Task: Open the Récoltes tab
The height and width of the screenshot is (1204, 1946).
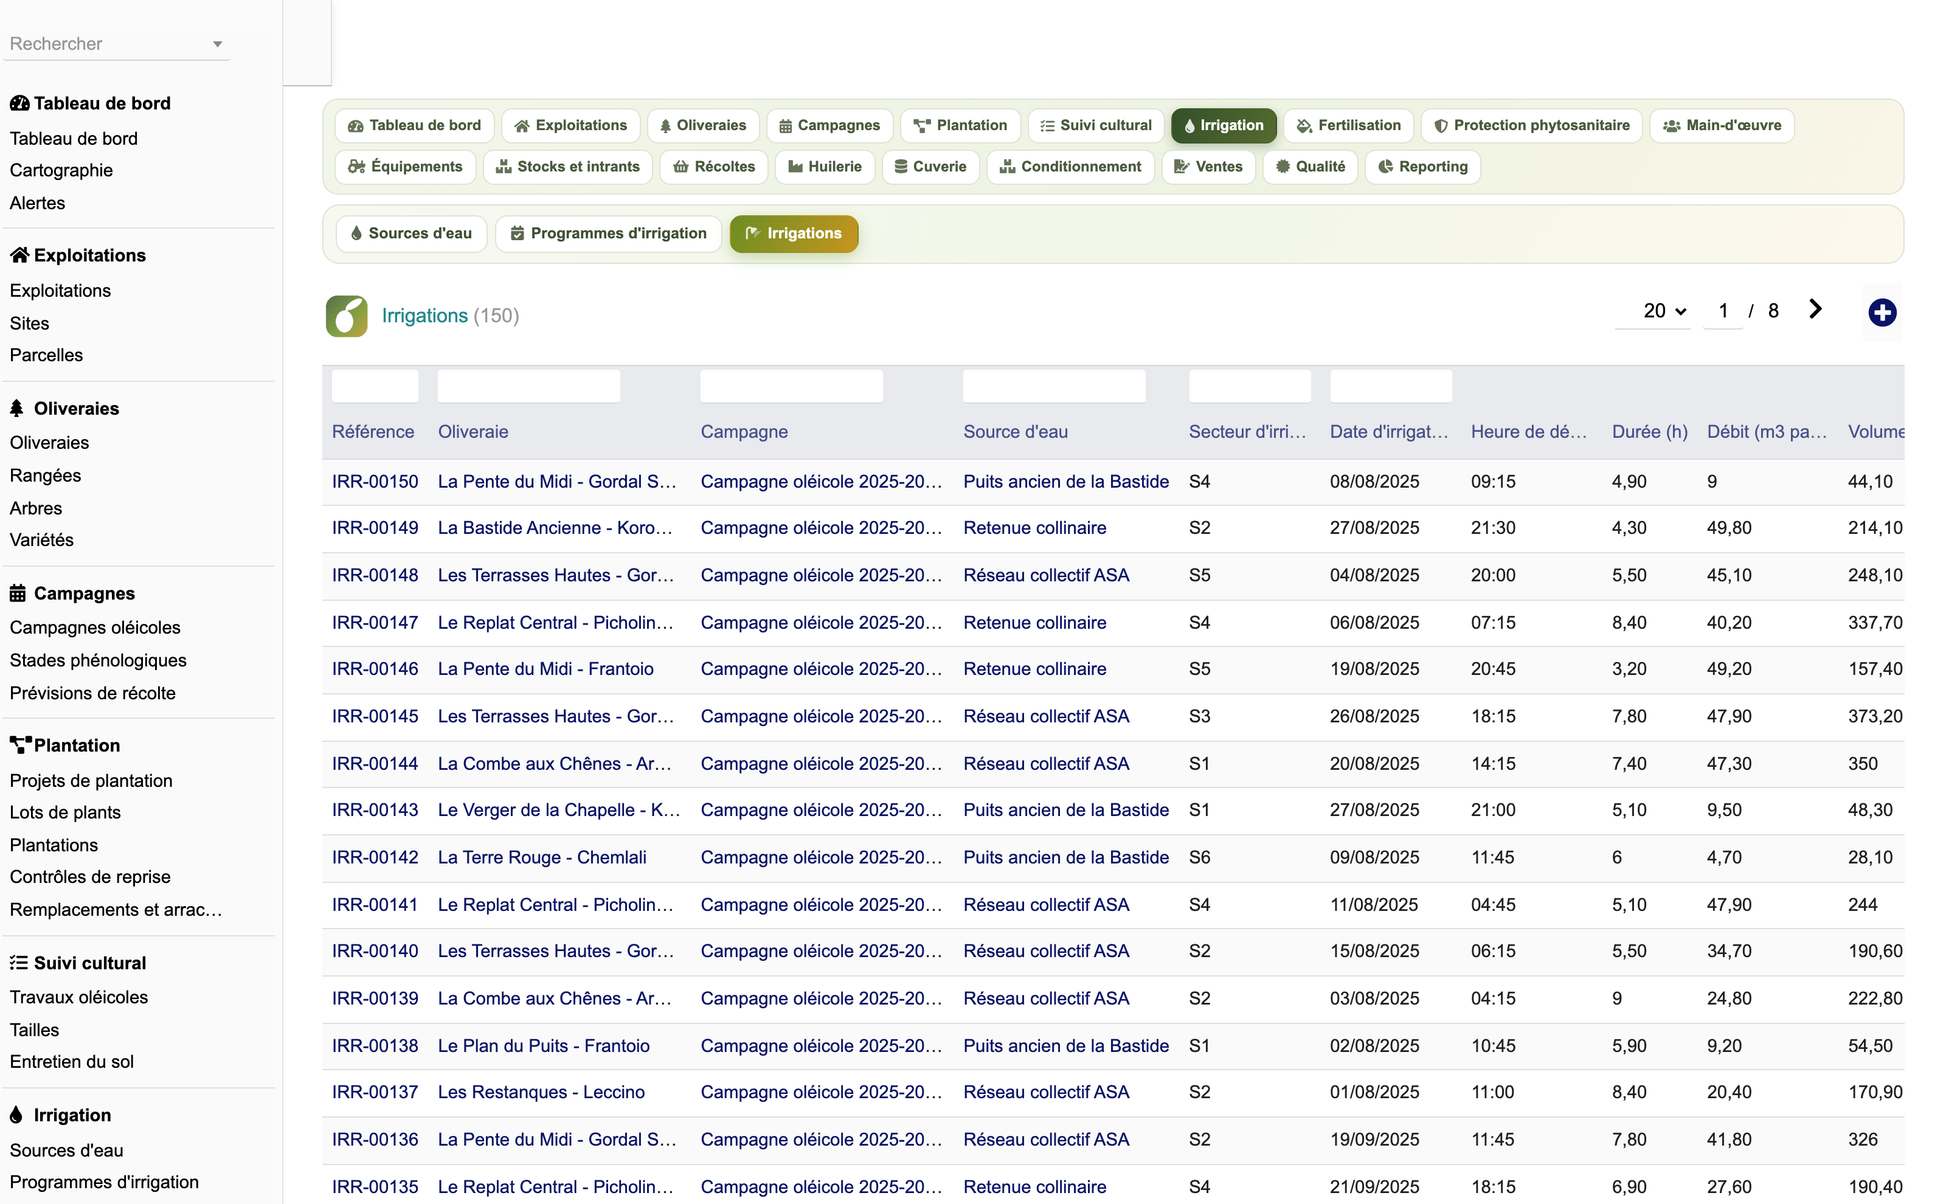Action: point(714,166)
